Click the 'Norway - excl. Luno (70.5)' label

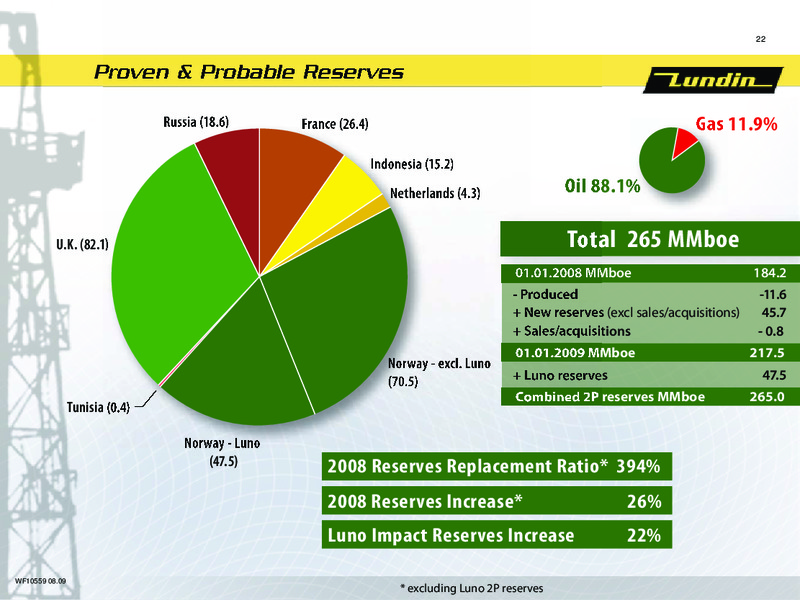coord(439,372)
